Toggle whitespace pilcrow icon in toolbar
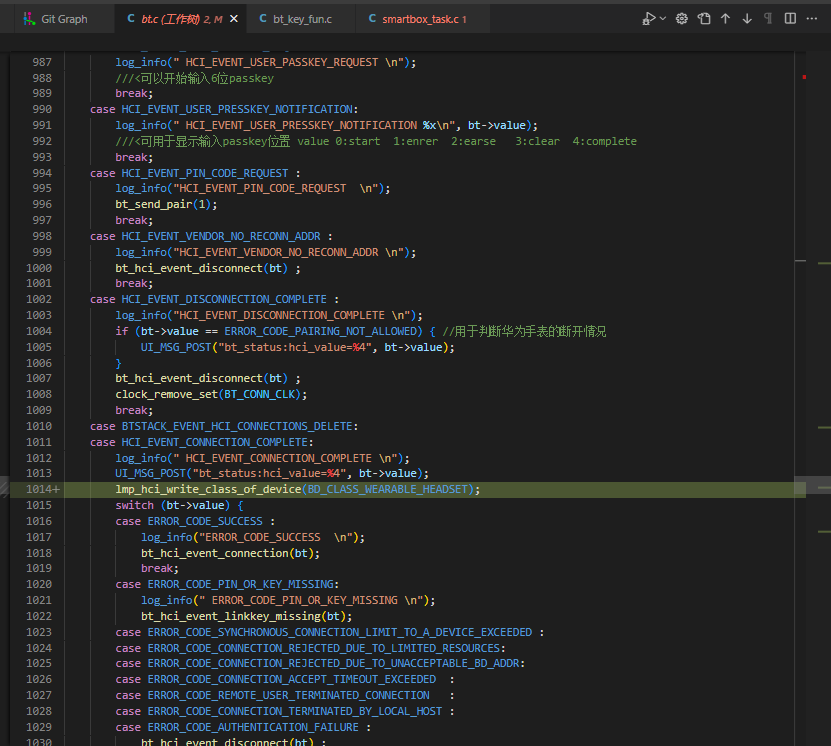 click(x=768, y=19)
